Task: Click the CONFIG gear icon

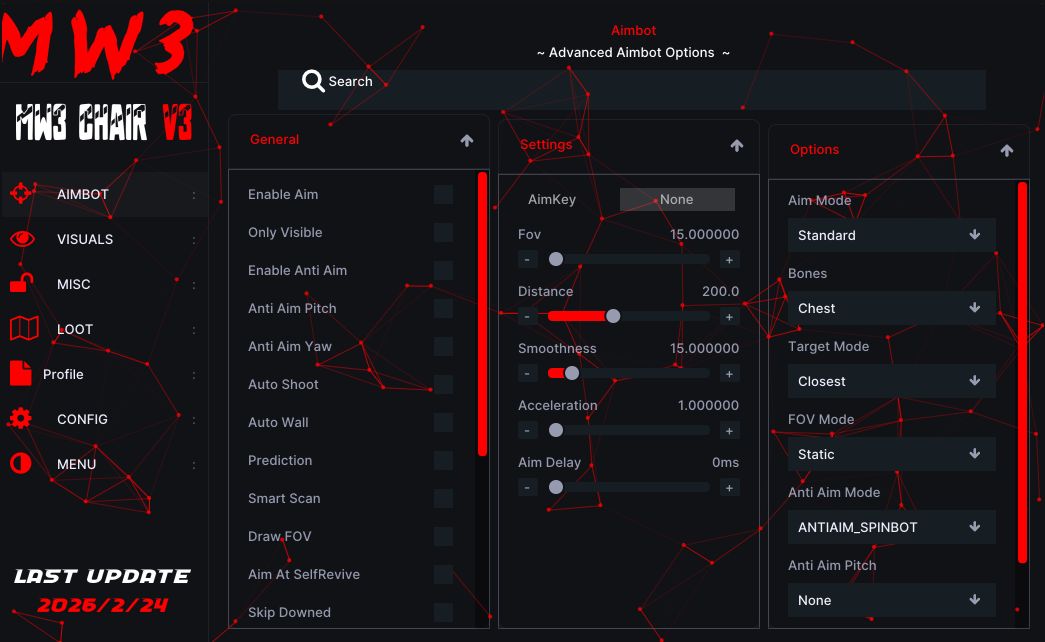Action: tap(21, 419)
